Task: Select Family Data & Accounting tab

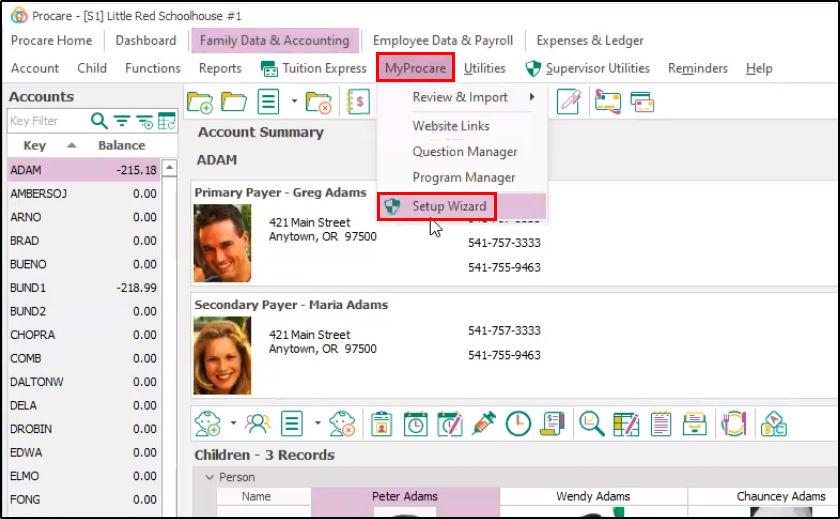Action: 275,41
